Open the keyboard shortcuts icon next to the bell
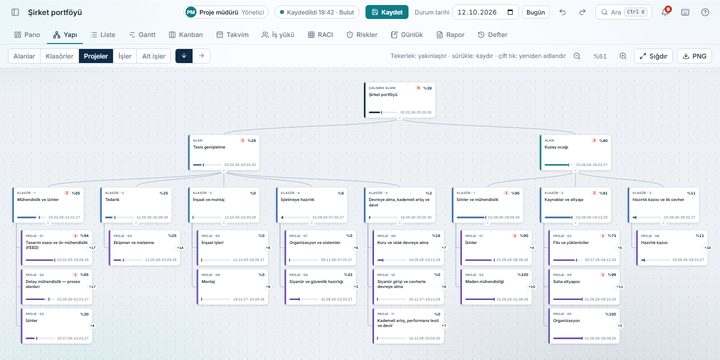The image size is (720, 360). (x=685, y=12)
